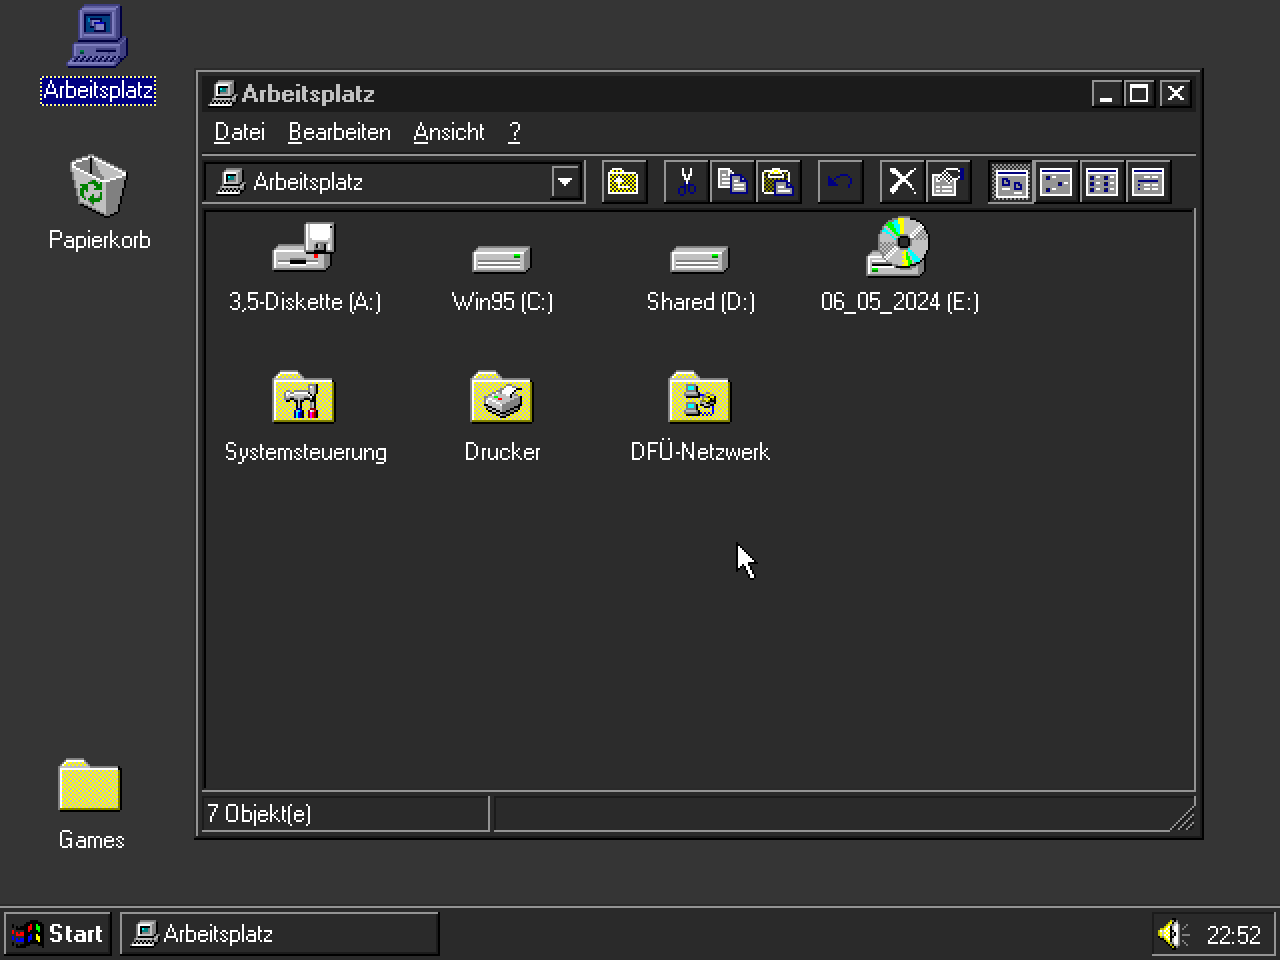Click the window system icon in title bar
1280x960 pixels.
(223, 94)
